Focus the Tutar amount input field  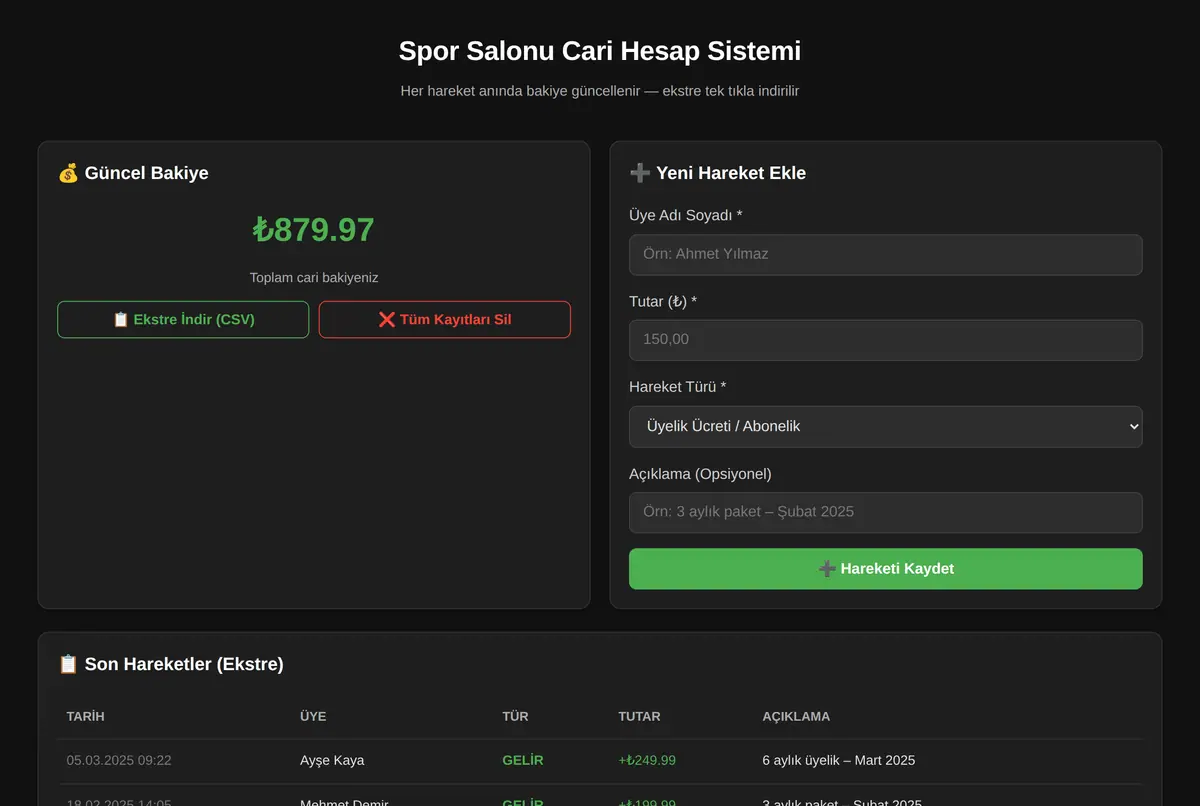tap(886, 340)
